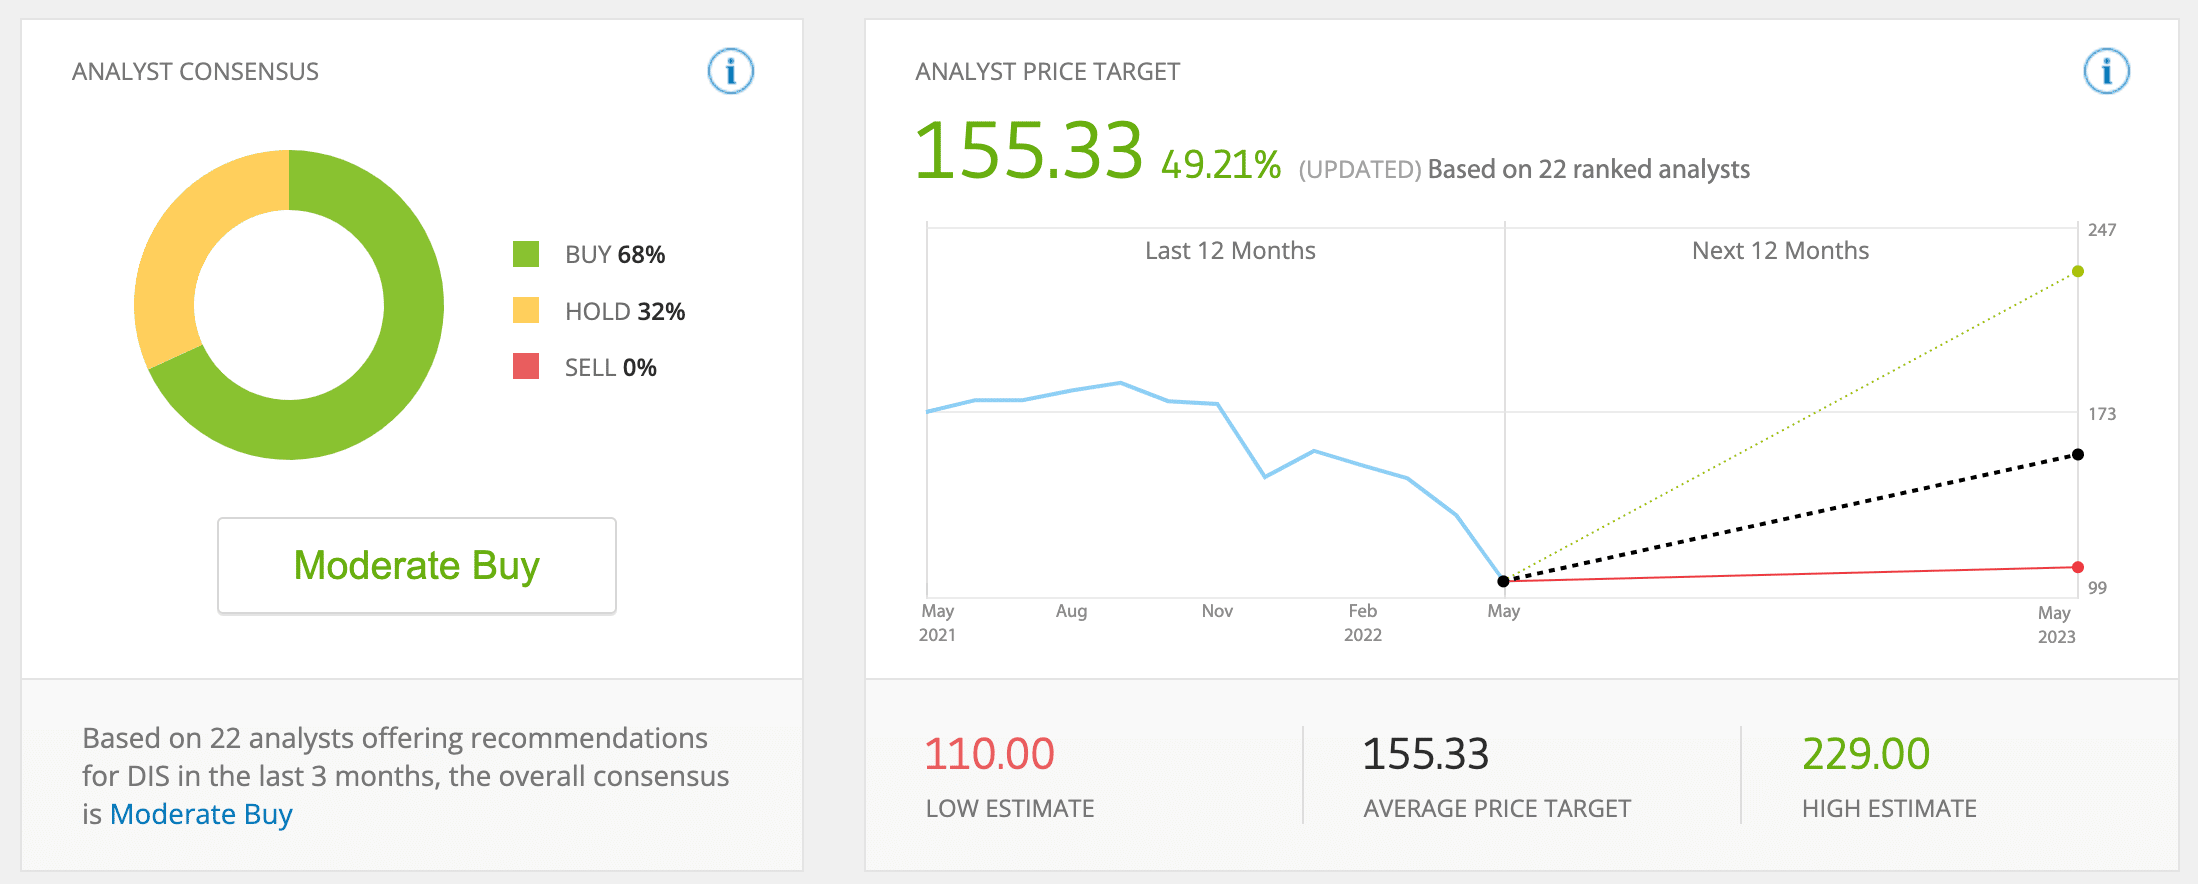Click the red low estimate endpoint dot
Screen dimensions: 2198x884
pos(2078,567)
